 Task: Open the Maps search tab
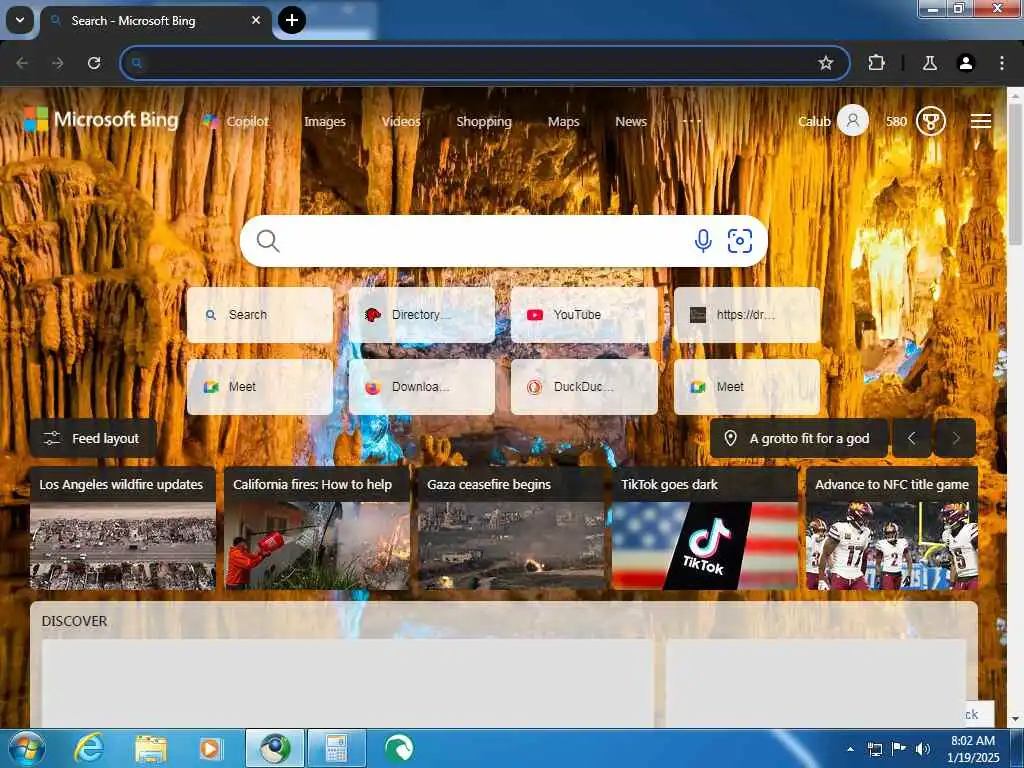click(564, 121)
